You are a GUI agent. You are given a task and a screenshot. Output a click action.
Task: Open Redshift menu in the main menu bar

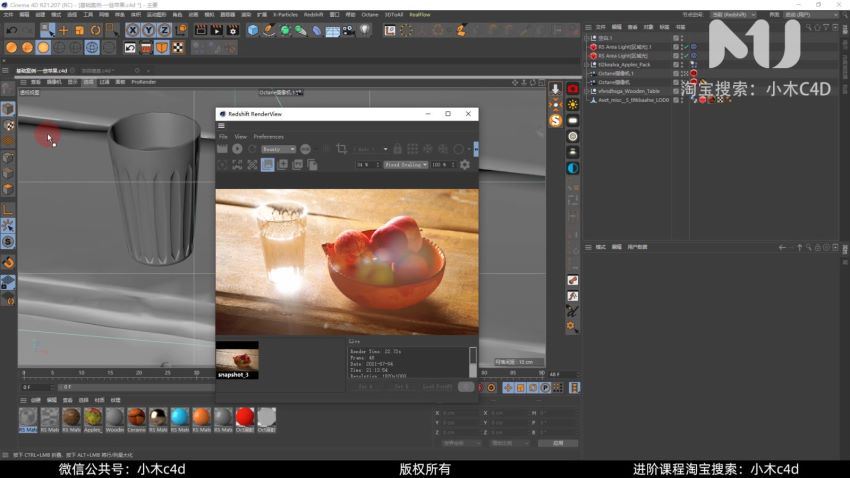[x=313, y=15]
